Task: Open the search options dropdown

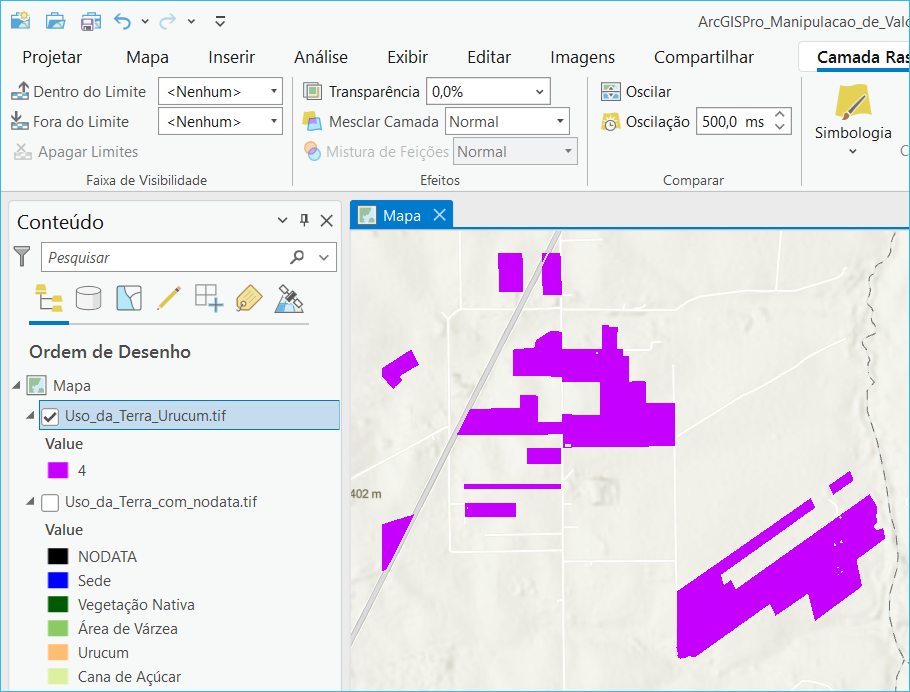Action: [324, 257]
